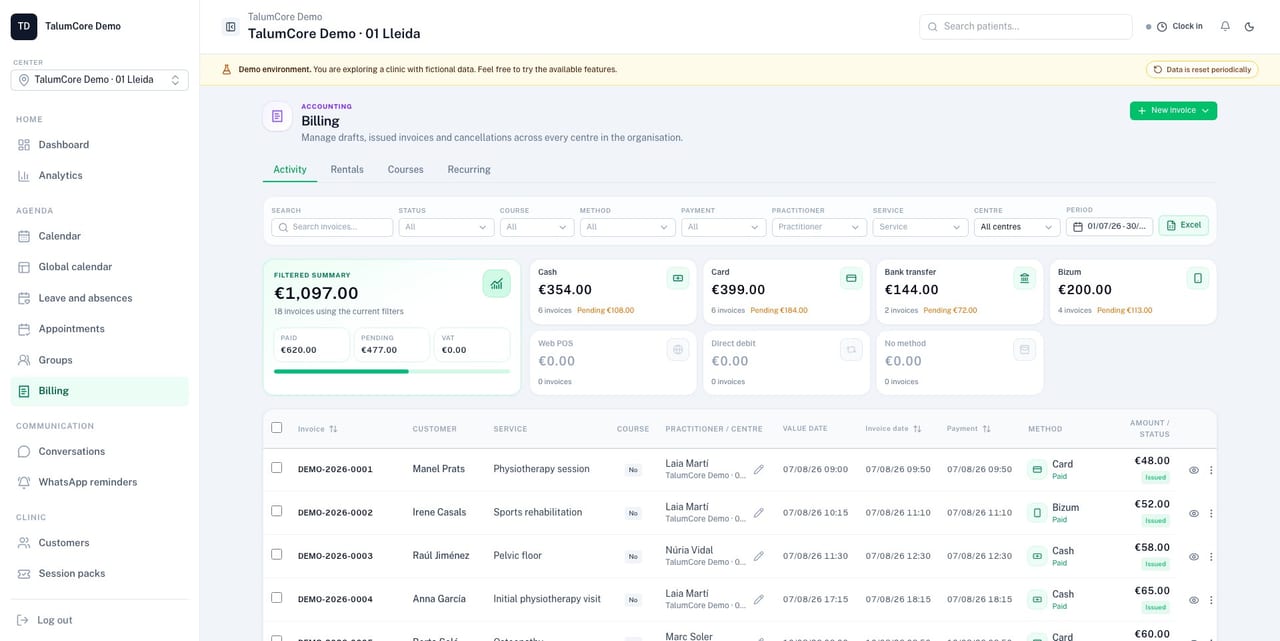Click the Bizum phone icon
The height and width of the screenshot is (641, 1280).
coord(1197,278)
